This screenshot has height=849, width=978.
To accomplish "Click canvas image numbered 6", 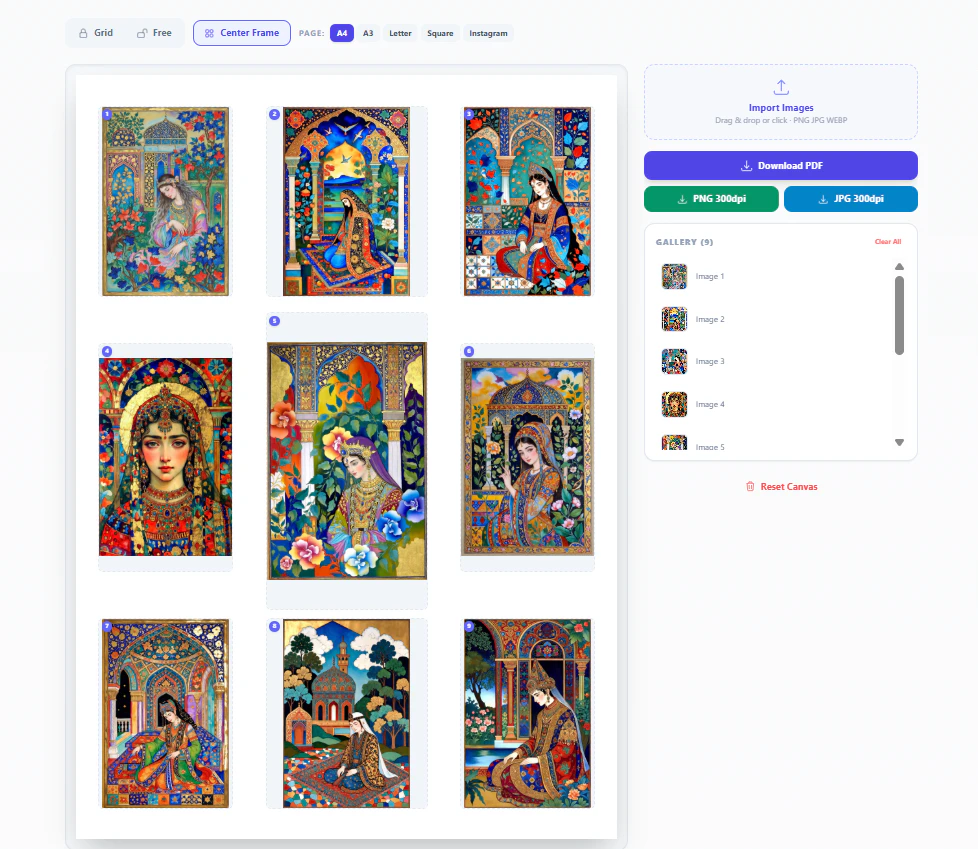I will (x=528, y=457).
